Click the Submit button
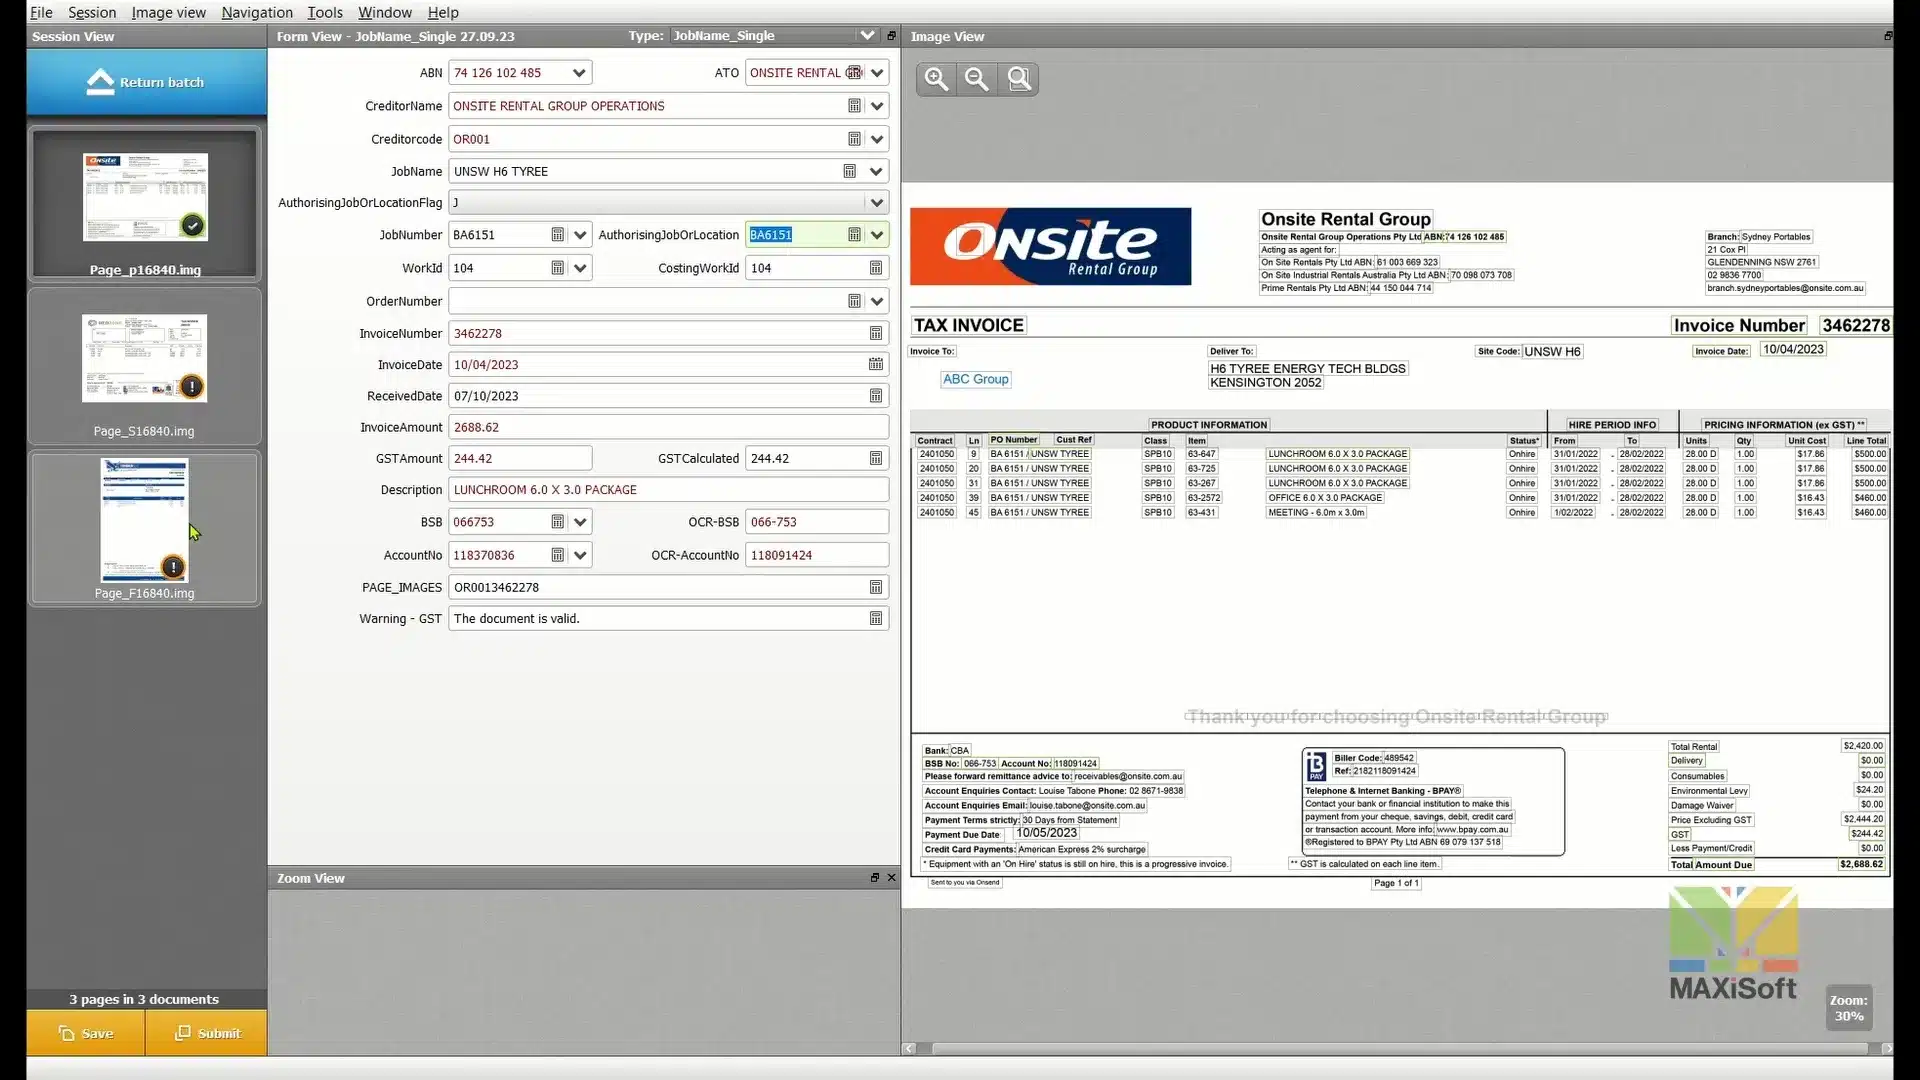 tap(207, 1033)
